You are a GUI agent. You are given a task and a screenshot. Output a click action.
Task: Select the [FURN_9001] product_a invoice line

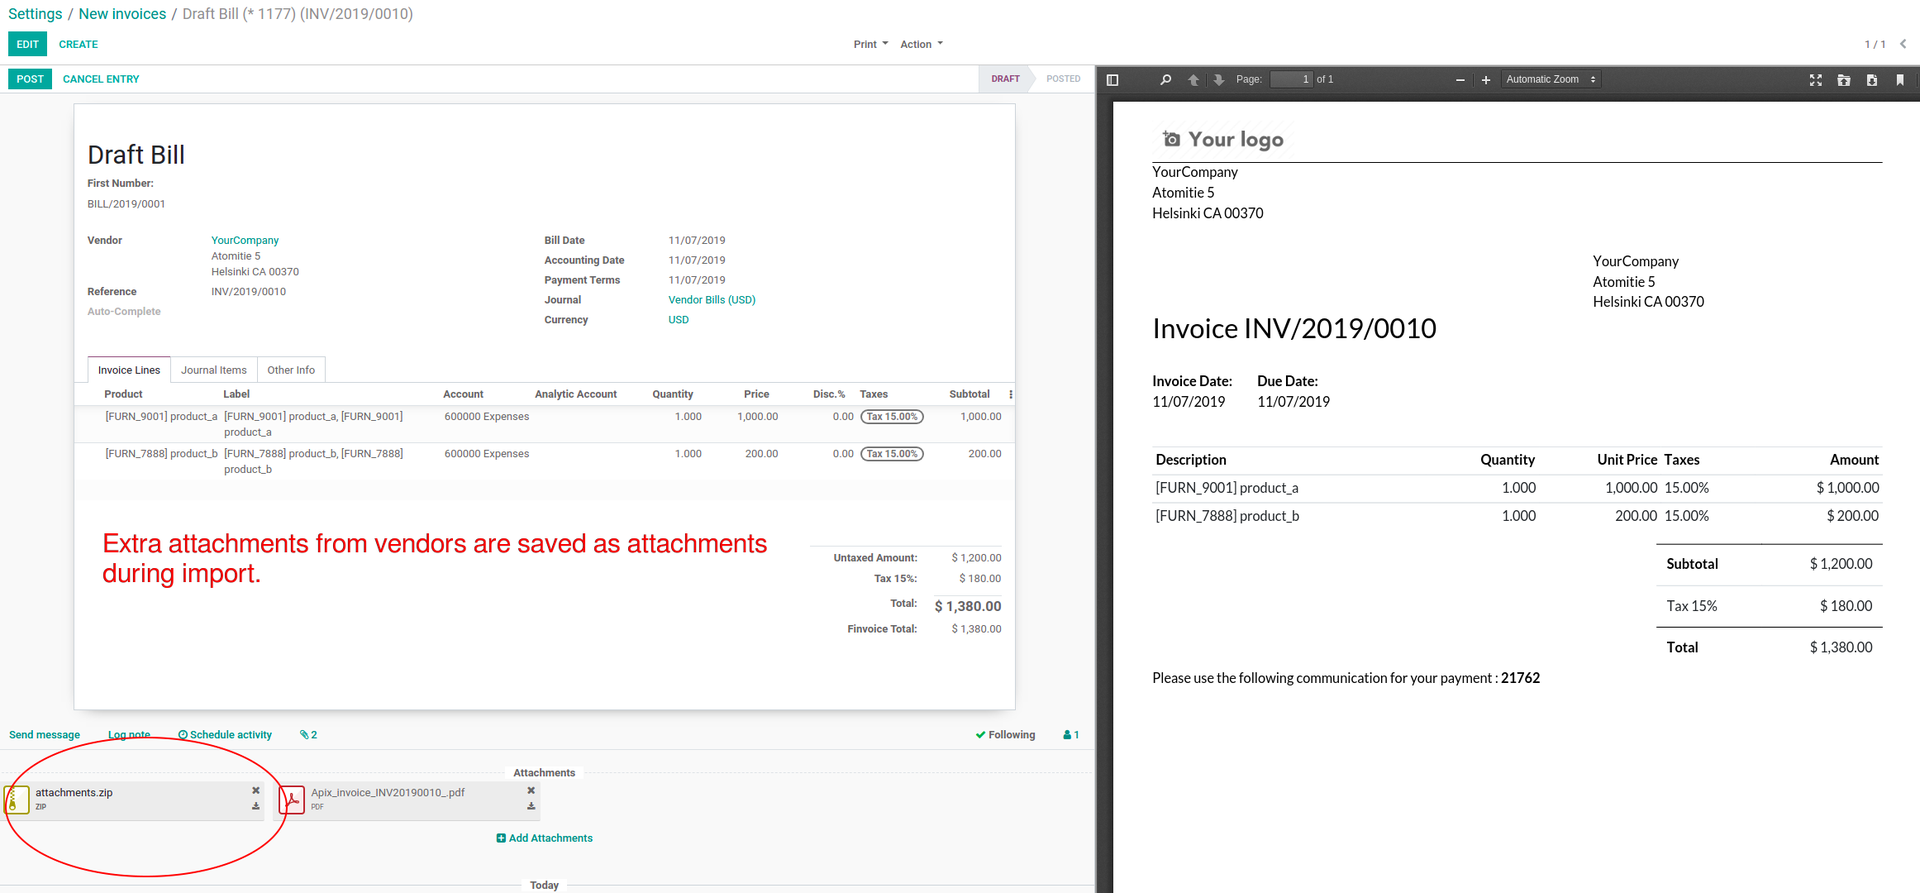[545, 424]
